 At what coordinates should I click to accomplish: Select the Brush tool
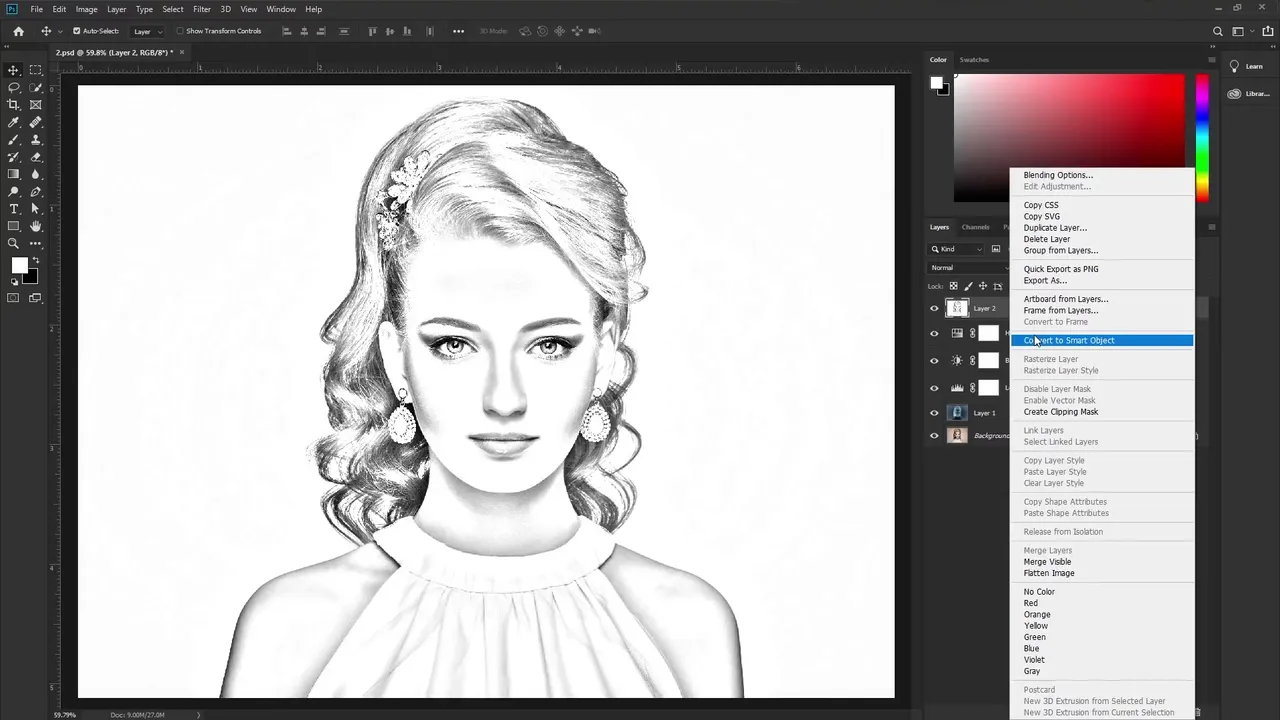point(14,139)
